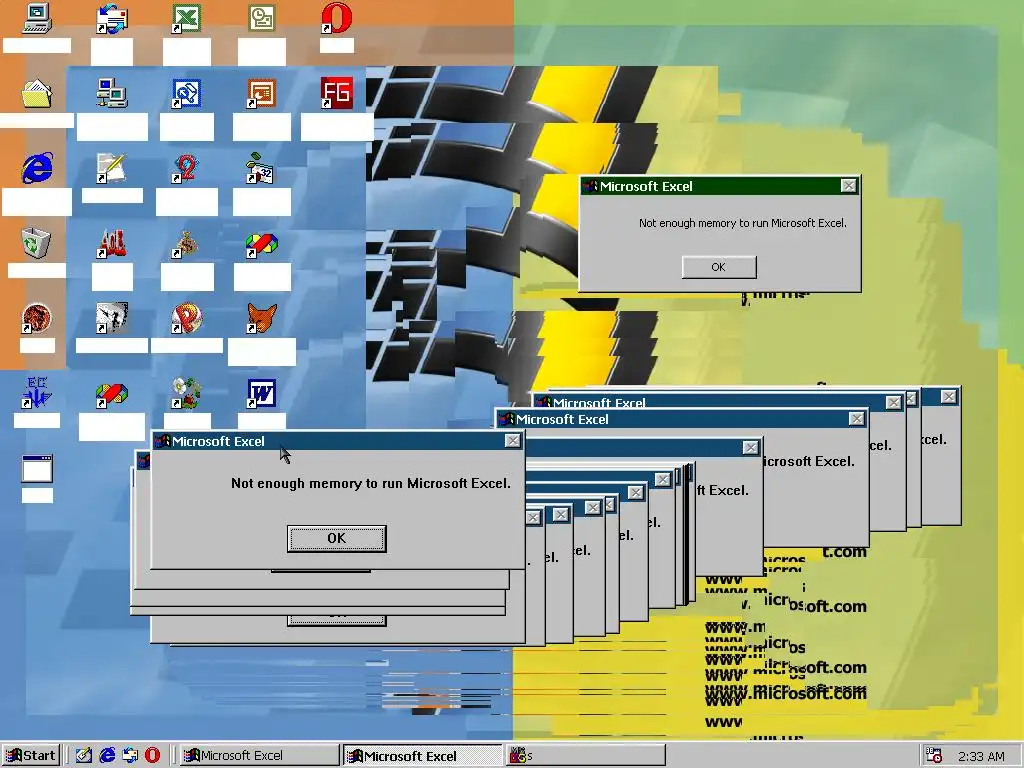Viewport: 1024px width, 768px height.
Task: Switch to the first Microsoft Excel taskbar button
Action: (259, 756)
